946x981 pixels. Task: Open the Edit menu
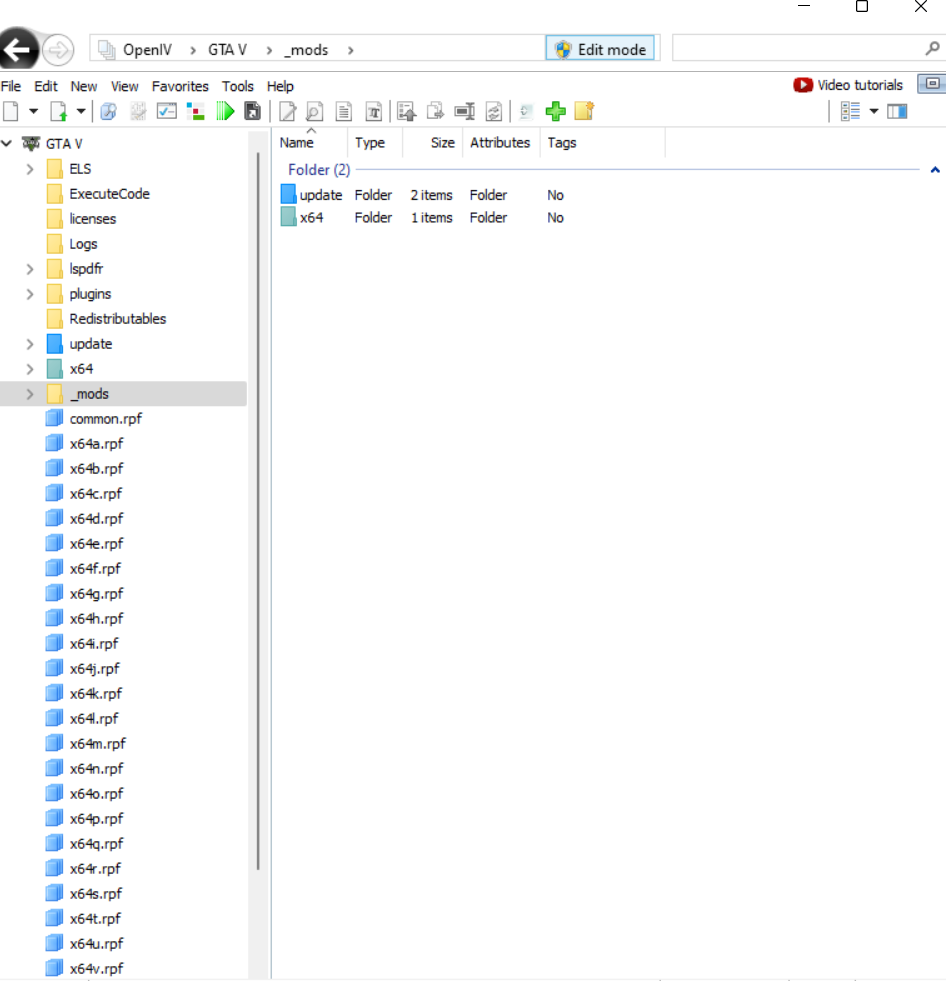[x=46, y=86]
